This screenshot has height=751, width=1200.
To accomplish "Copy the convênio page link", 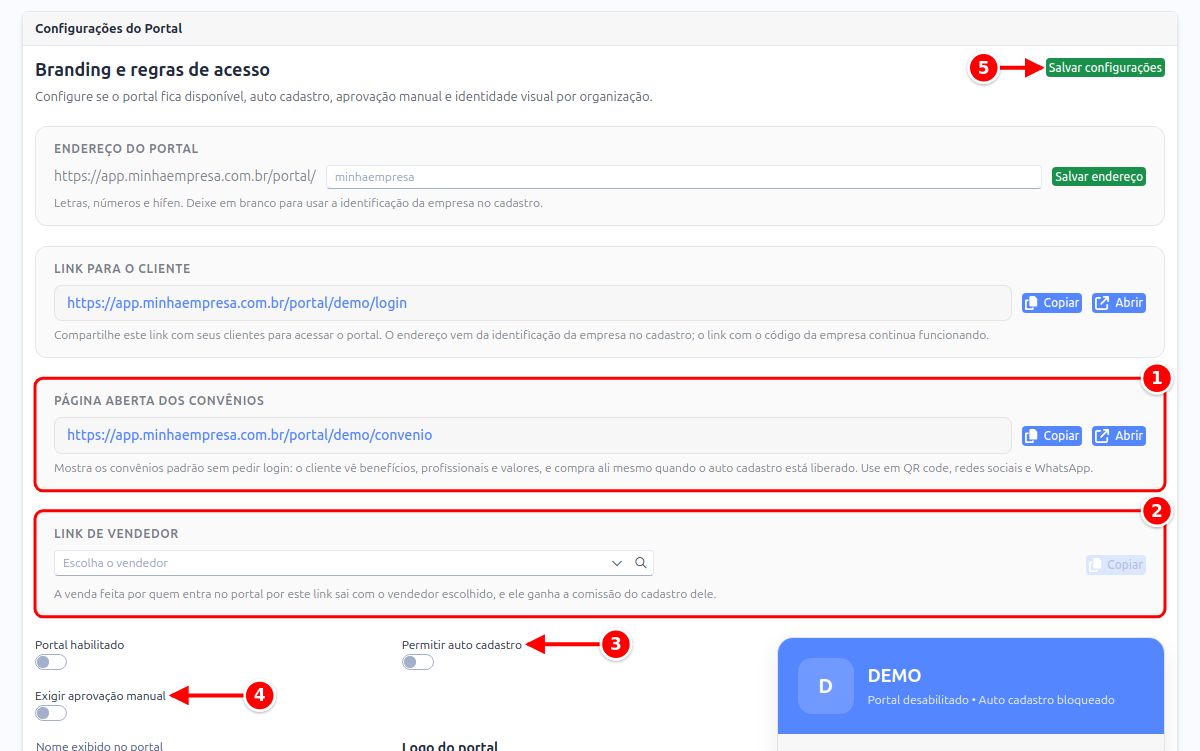I will point(1052,436).
